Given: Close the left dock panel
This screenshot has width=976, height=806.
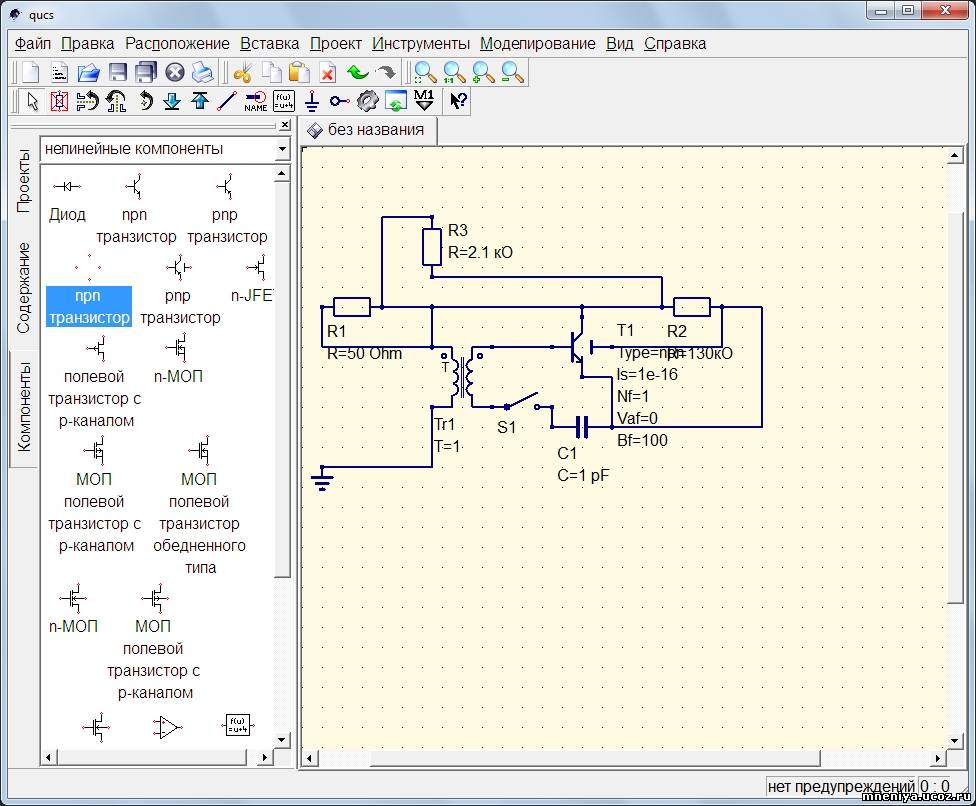Looking at the screenshot, I should pyautogui.click(x=284, y=125).
